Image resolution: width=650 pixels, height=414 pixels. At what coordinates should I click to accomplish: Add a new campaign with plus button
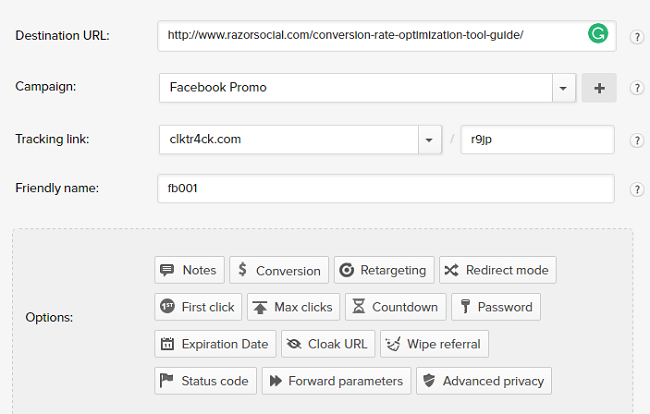point(599,88)
